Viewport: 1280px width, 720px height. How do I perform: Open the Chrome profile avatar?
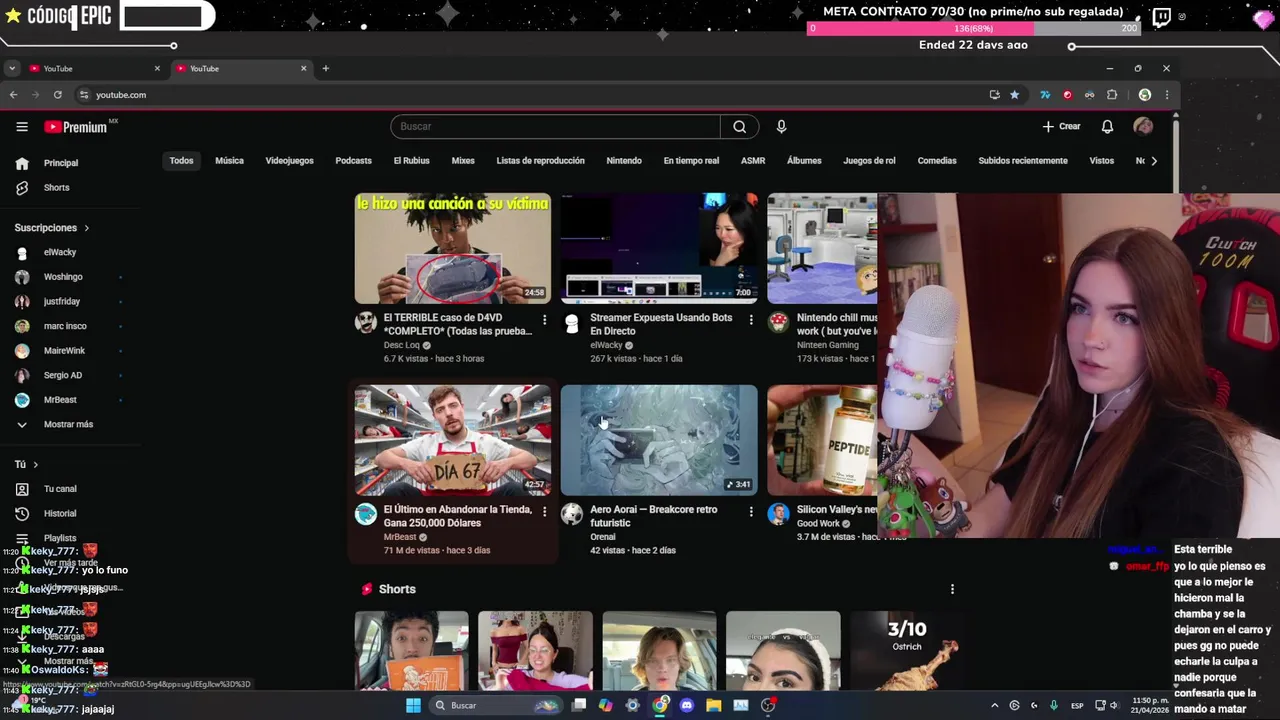(1145, 95)
